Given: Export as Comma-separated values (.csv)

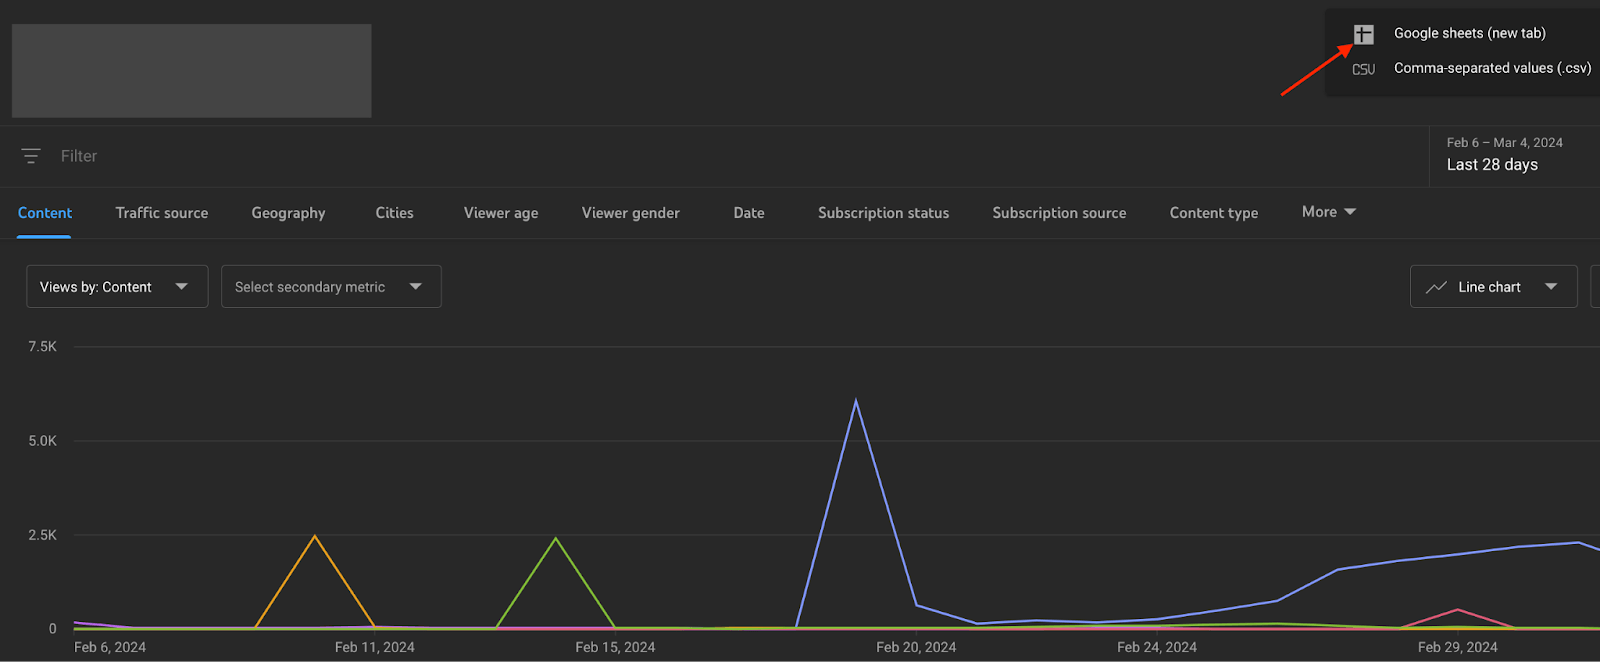Looking at the screenshot, I should (1492, 68).
